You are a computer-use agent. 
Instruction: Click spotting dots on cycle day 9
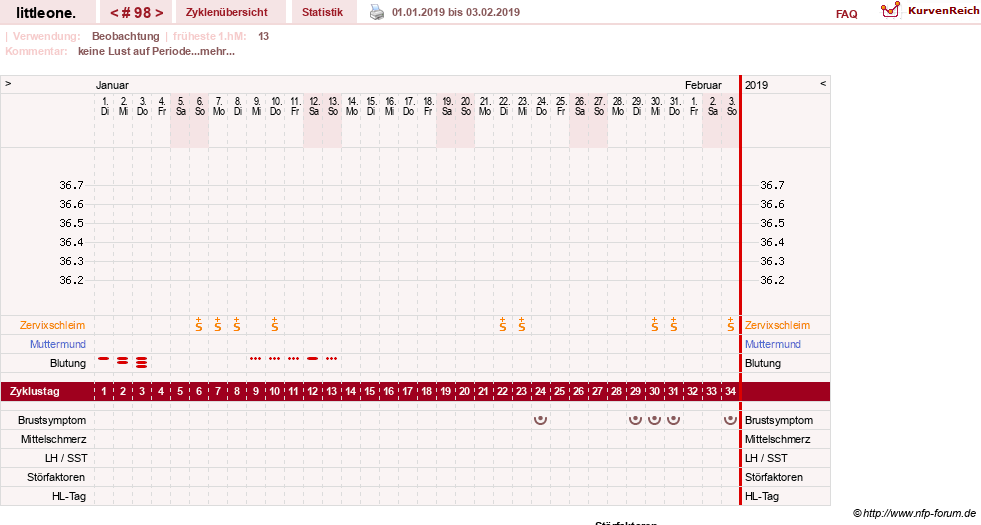(255, 359)
